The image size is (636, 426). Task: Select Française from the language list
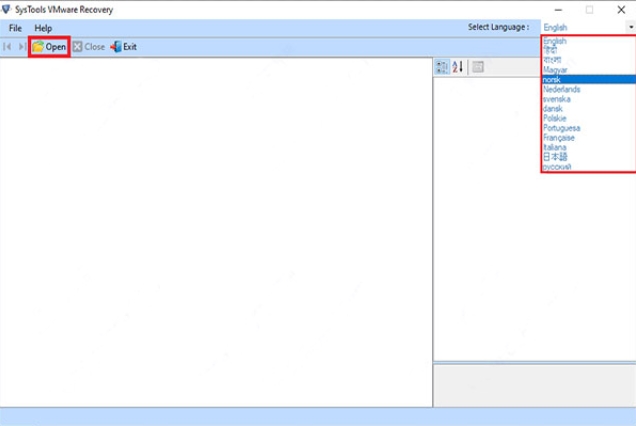[589, 138]
